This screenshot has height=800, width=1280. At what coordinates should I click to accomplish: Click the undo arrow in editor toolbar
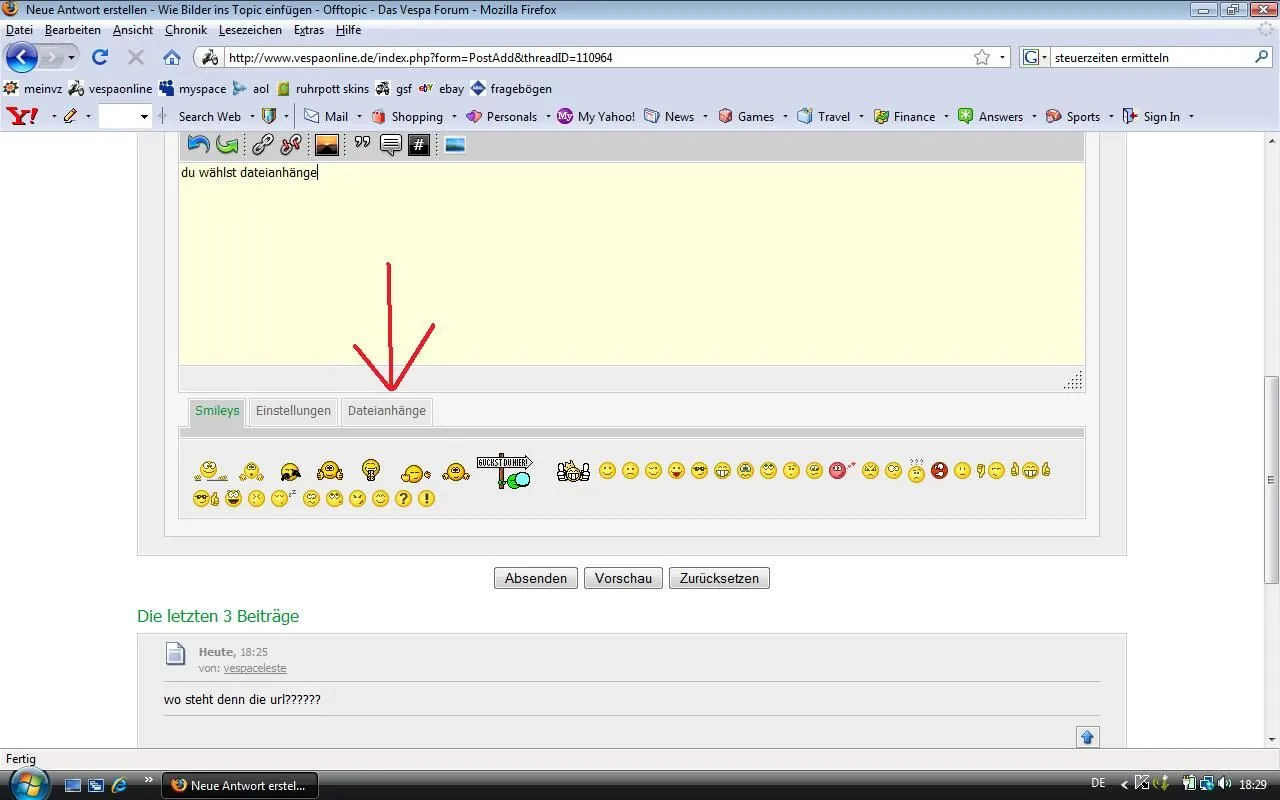198,145
